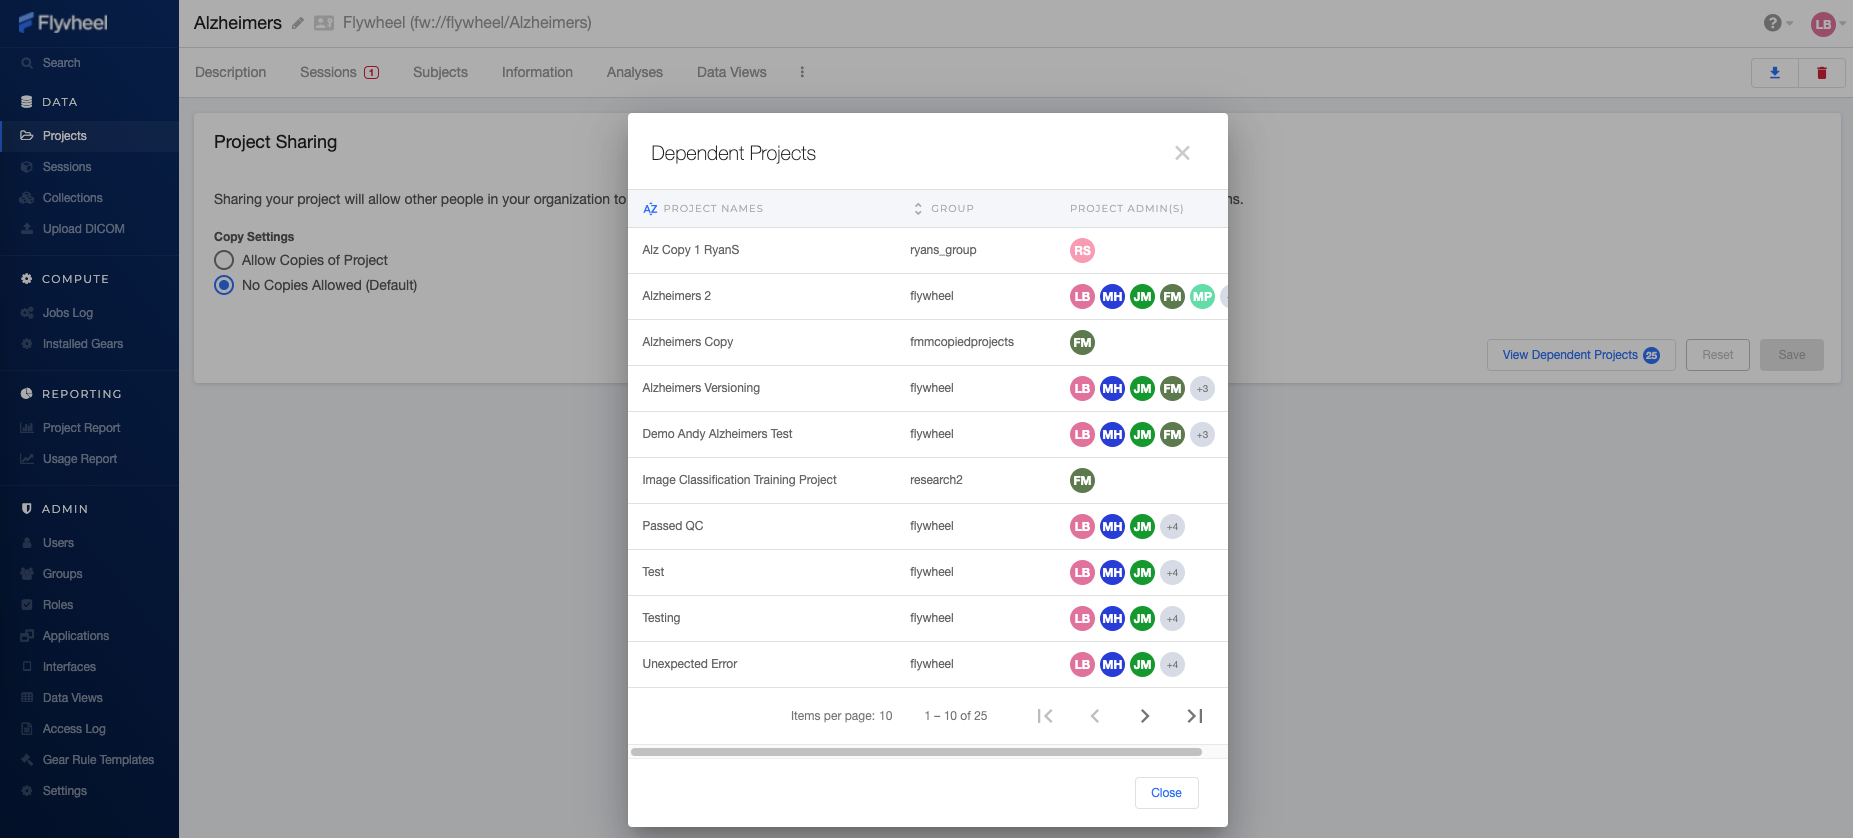Open the more tabs kebab menu
The width and height of the screenshot is (1853, 838).
[802, 72]
